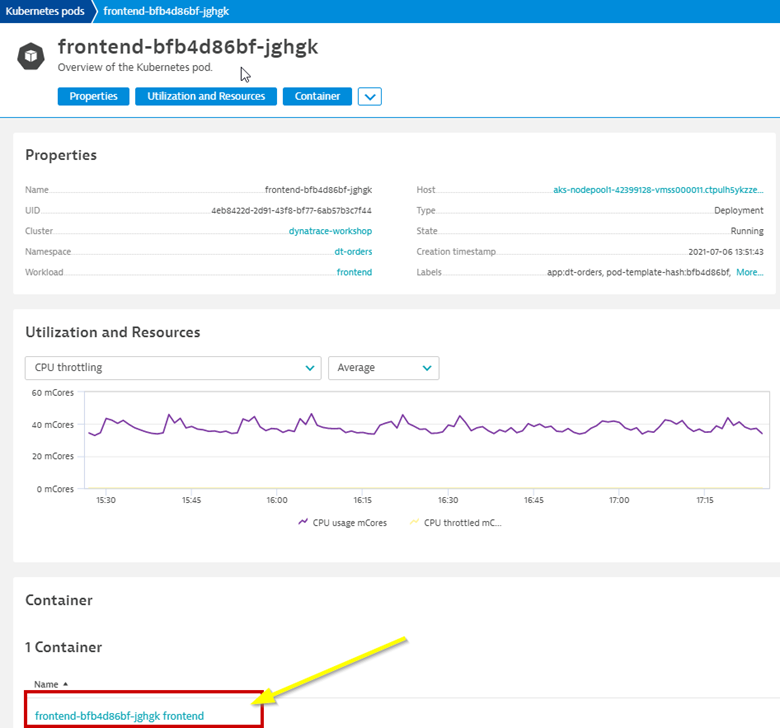
Task: Open the frontend workload link
Action: coord(354,272)
